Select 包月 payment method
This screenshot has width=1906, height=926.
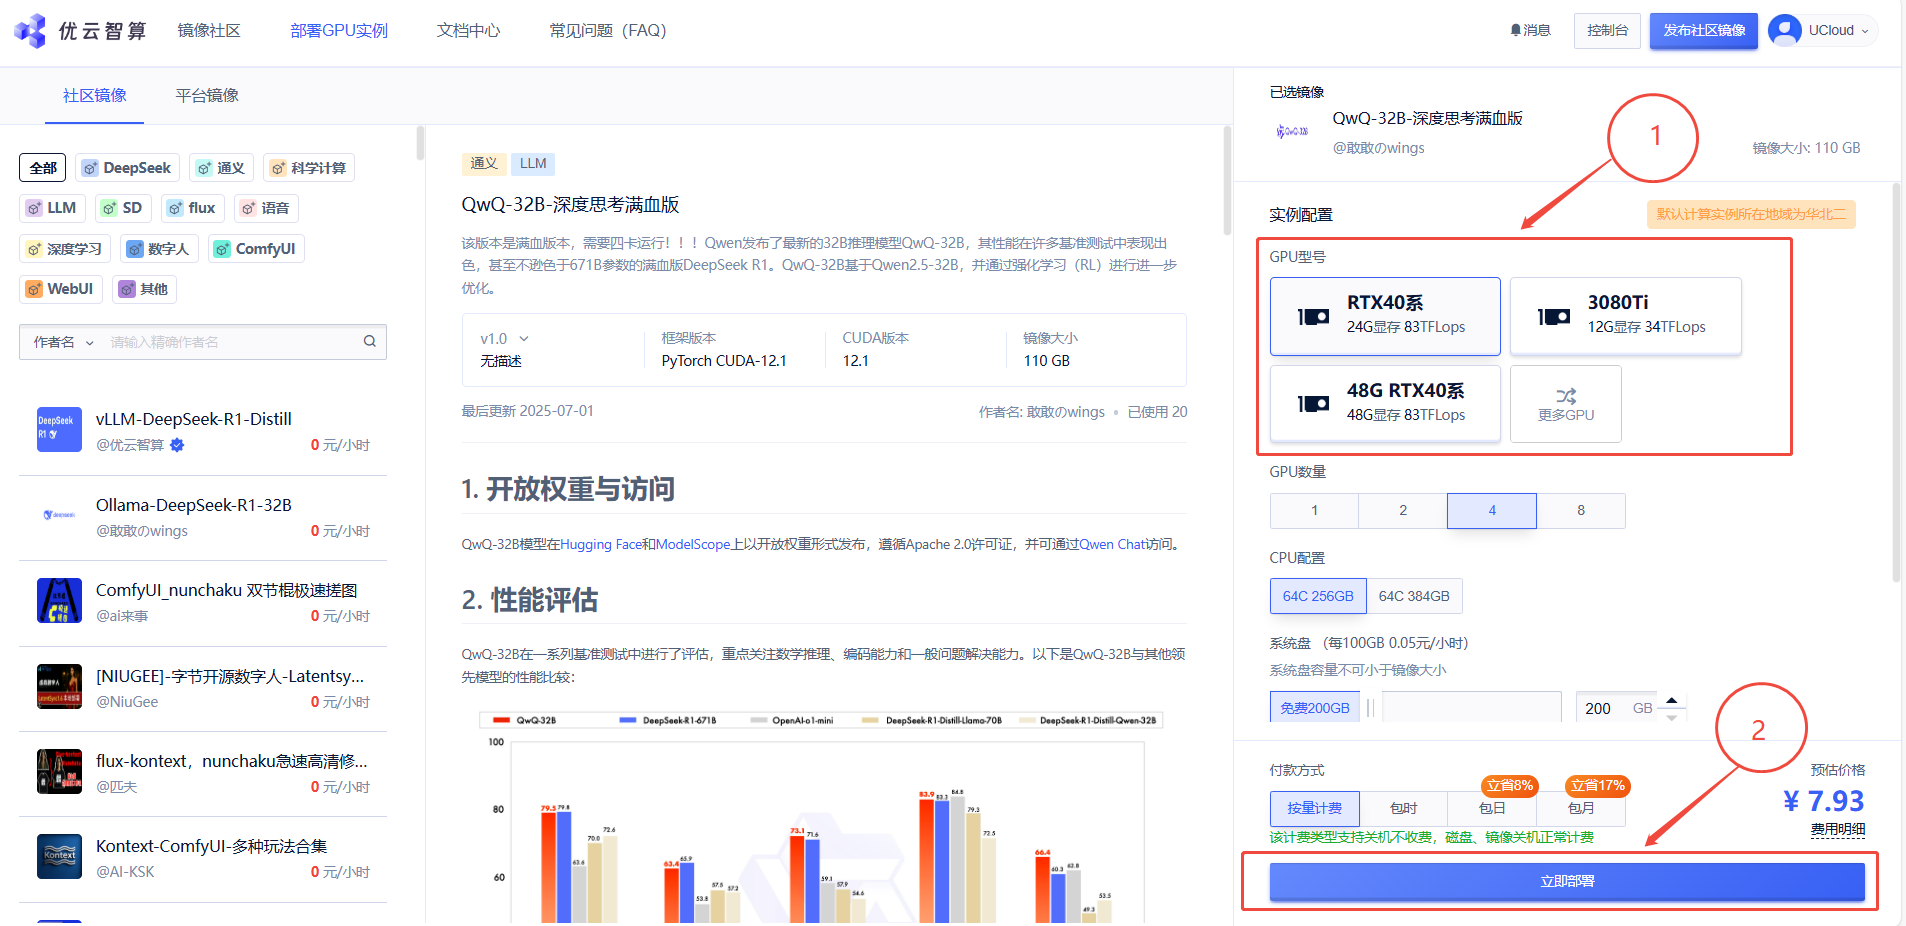point(1581,808)
